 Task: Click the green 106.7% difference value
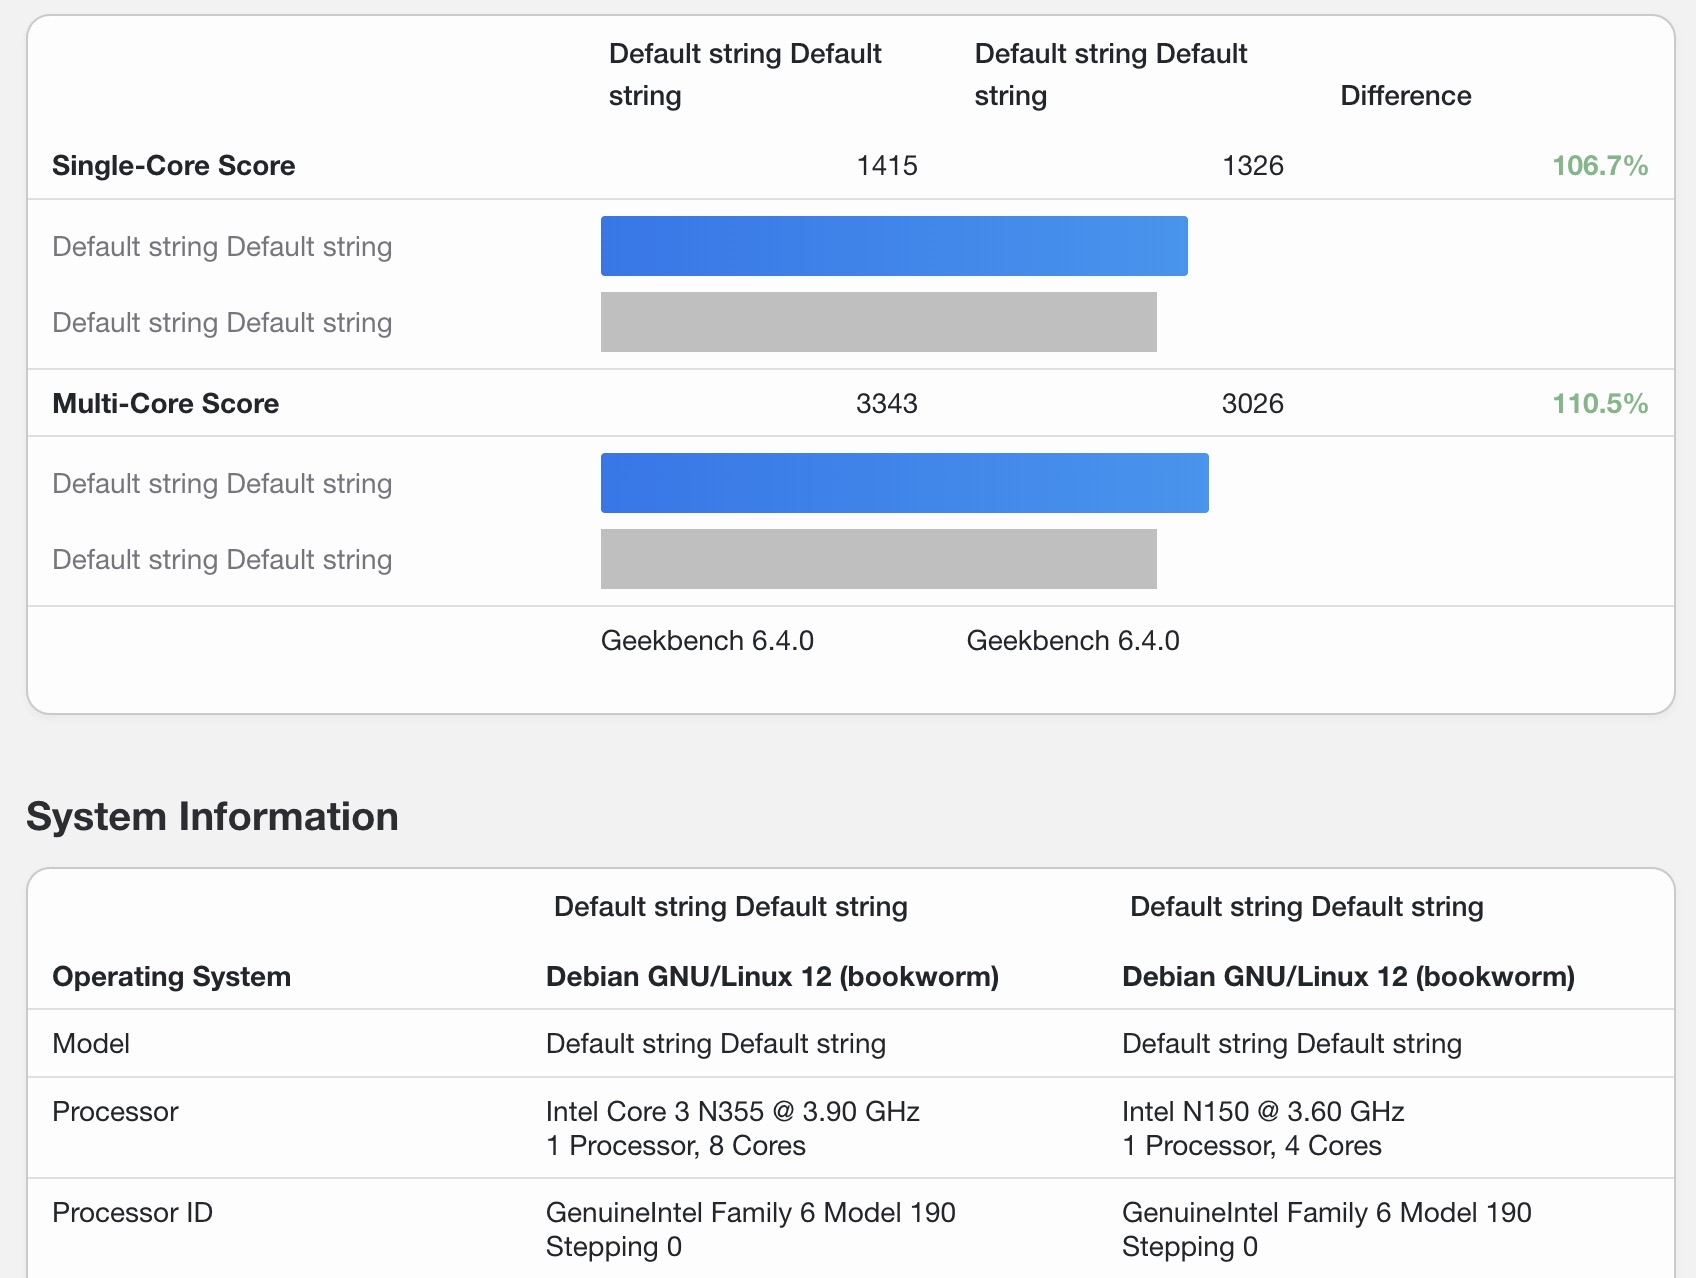pos(1599,166)
